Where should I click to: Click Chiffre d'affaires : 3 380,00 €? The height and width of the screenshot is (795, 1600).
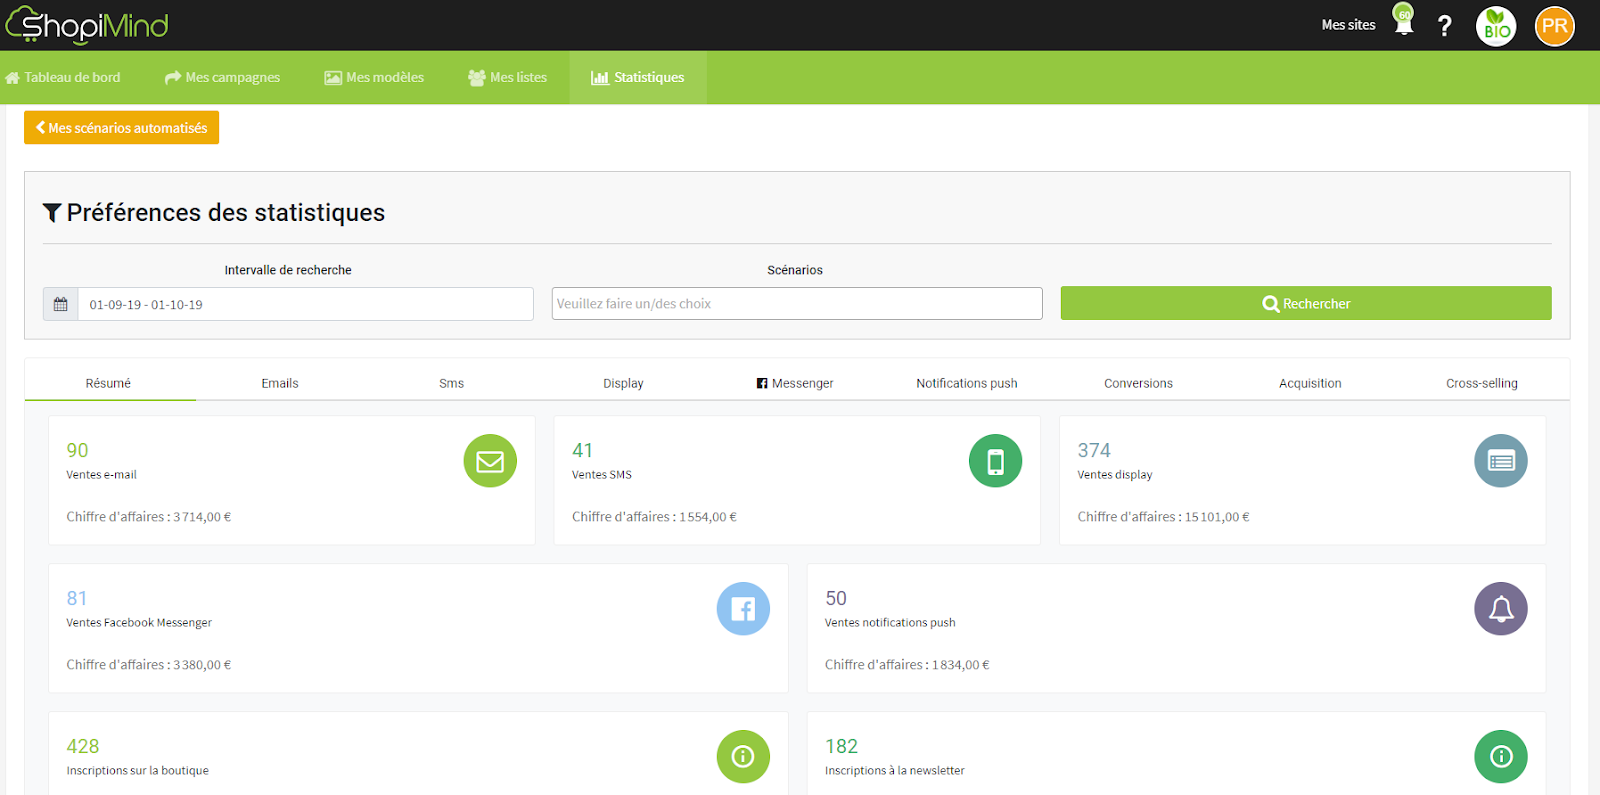click(x=149, y=665)
